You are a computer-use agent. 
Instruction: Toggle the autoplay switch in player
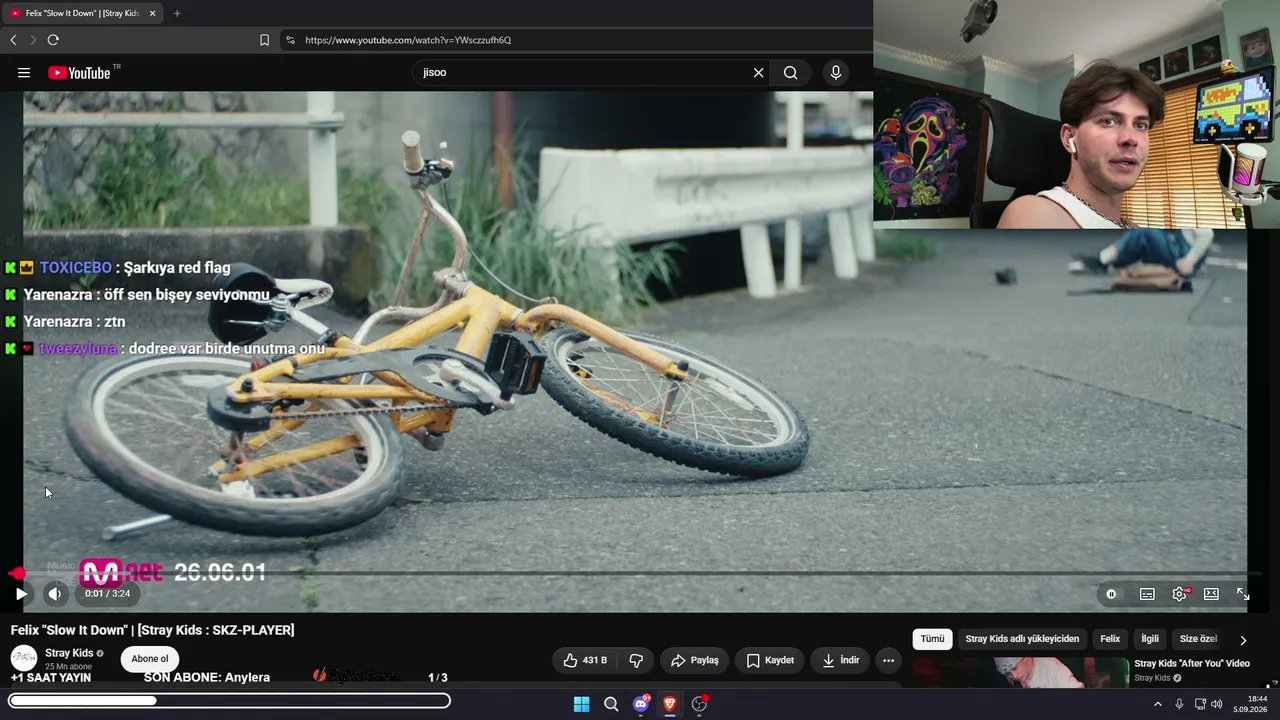click(1111, 594)
